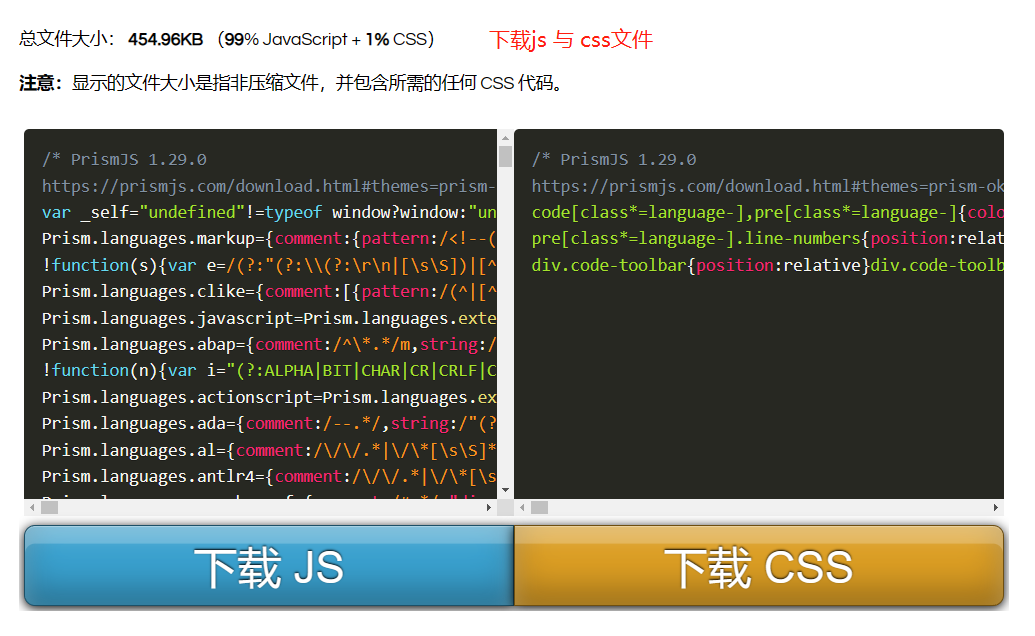Click the prismjs.com URL in JS panel
This screenshot has height=636, width=1035.
tap(269, 186)
